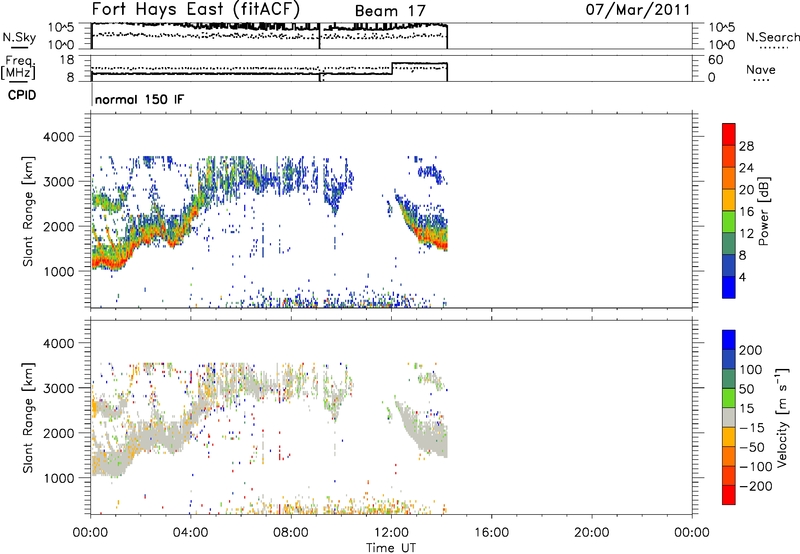The image size is (800, 554).
Task: Click the 'Fort Hays East (fitACF)' title
Action: 195,10
